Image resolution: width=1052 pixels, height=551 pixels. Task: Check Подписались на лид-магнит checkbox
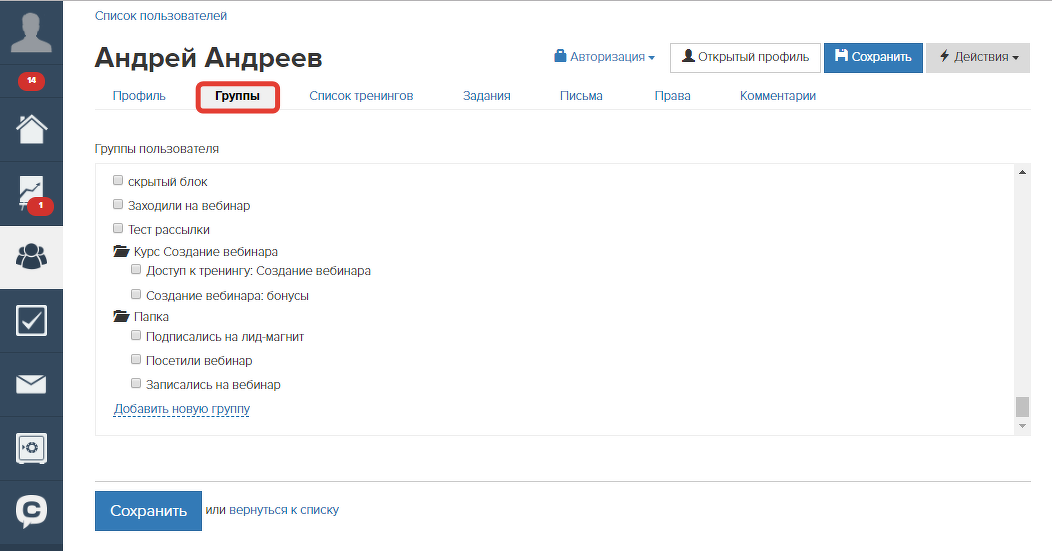tap(136, 336)
